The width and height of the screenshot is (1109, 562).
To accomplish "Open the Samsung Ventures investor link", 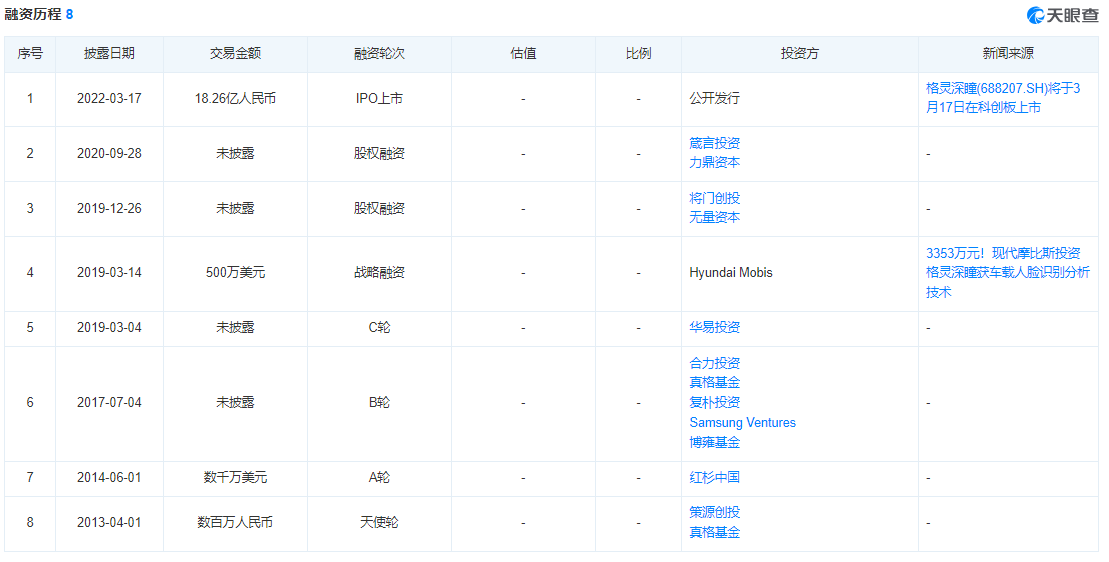I will pos(743,423).
